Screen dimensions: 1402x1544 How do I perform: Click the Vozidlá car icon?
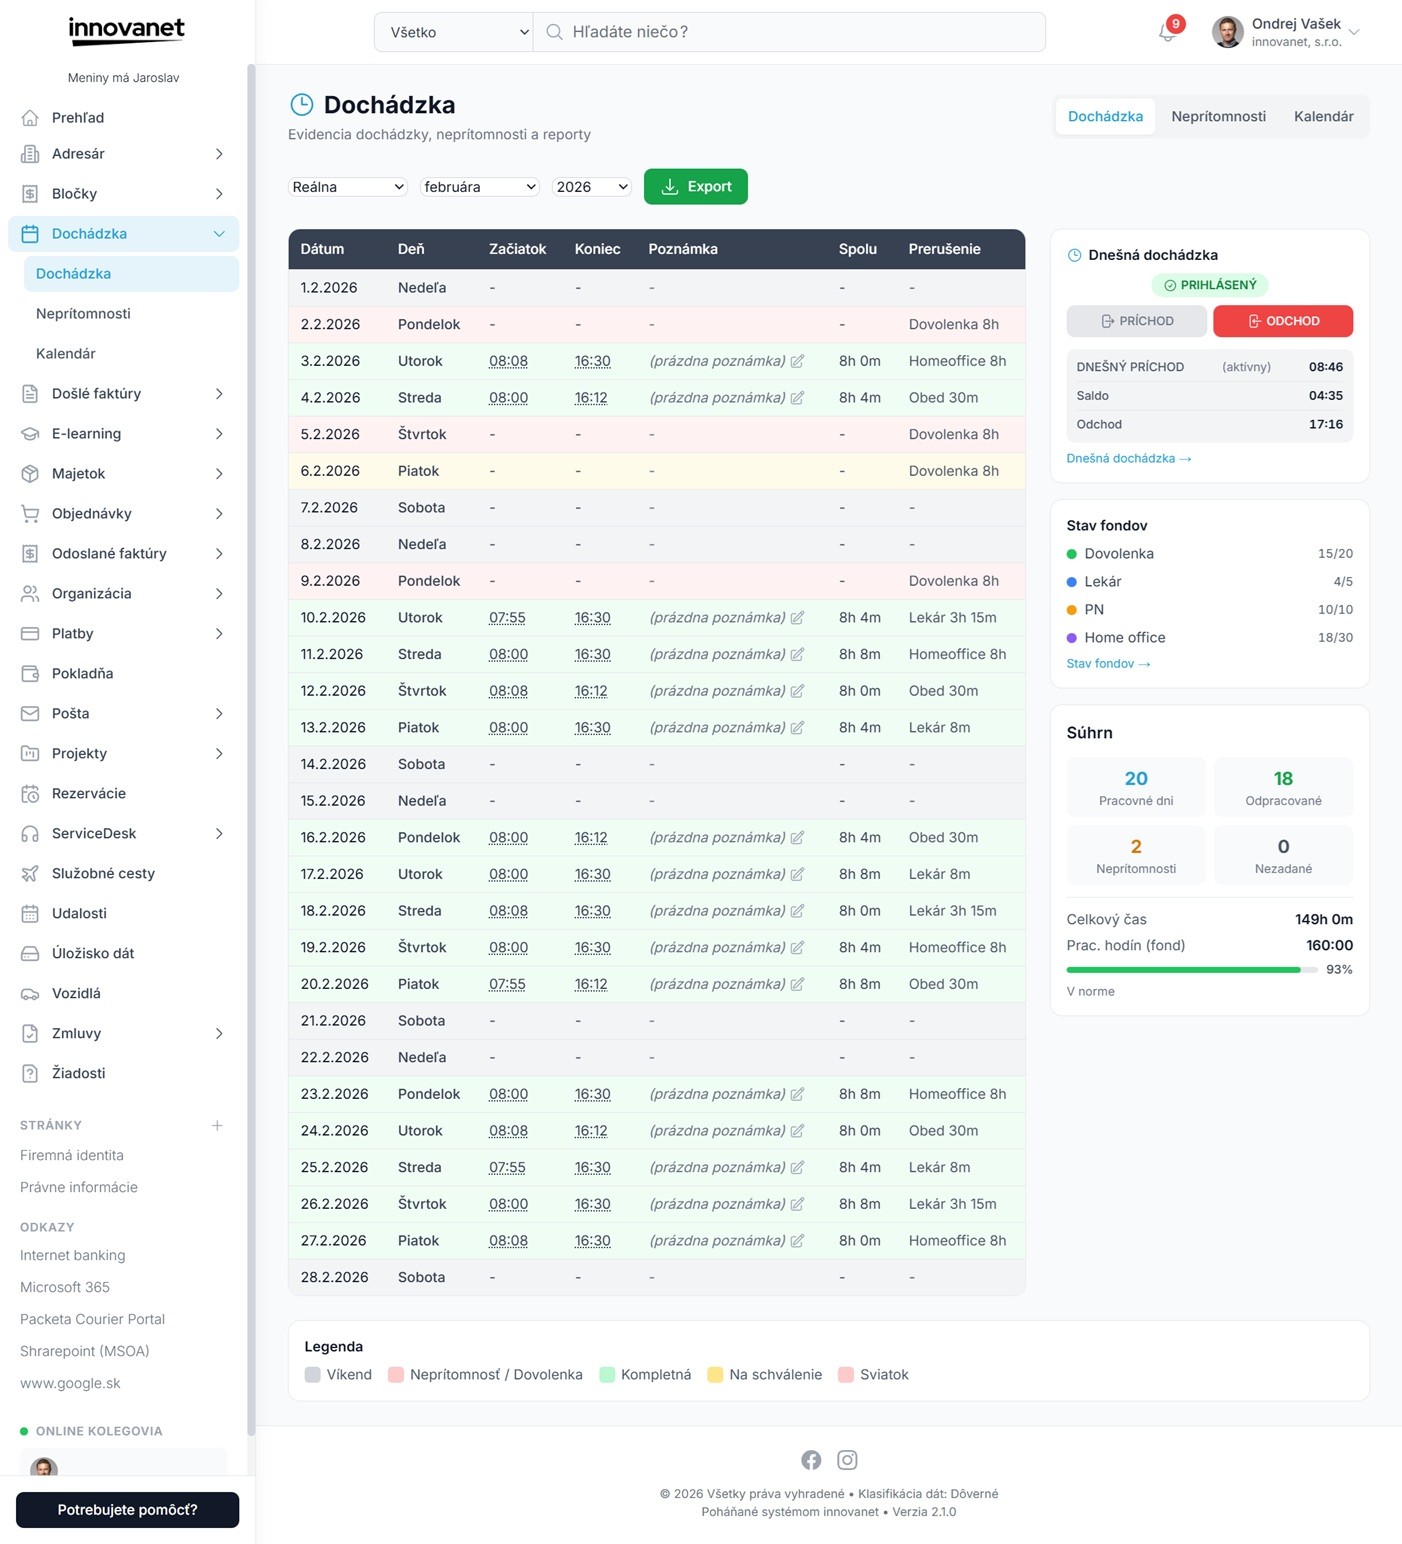[x=30, y=994]
